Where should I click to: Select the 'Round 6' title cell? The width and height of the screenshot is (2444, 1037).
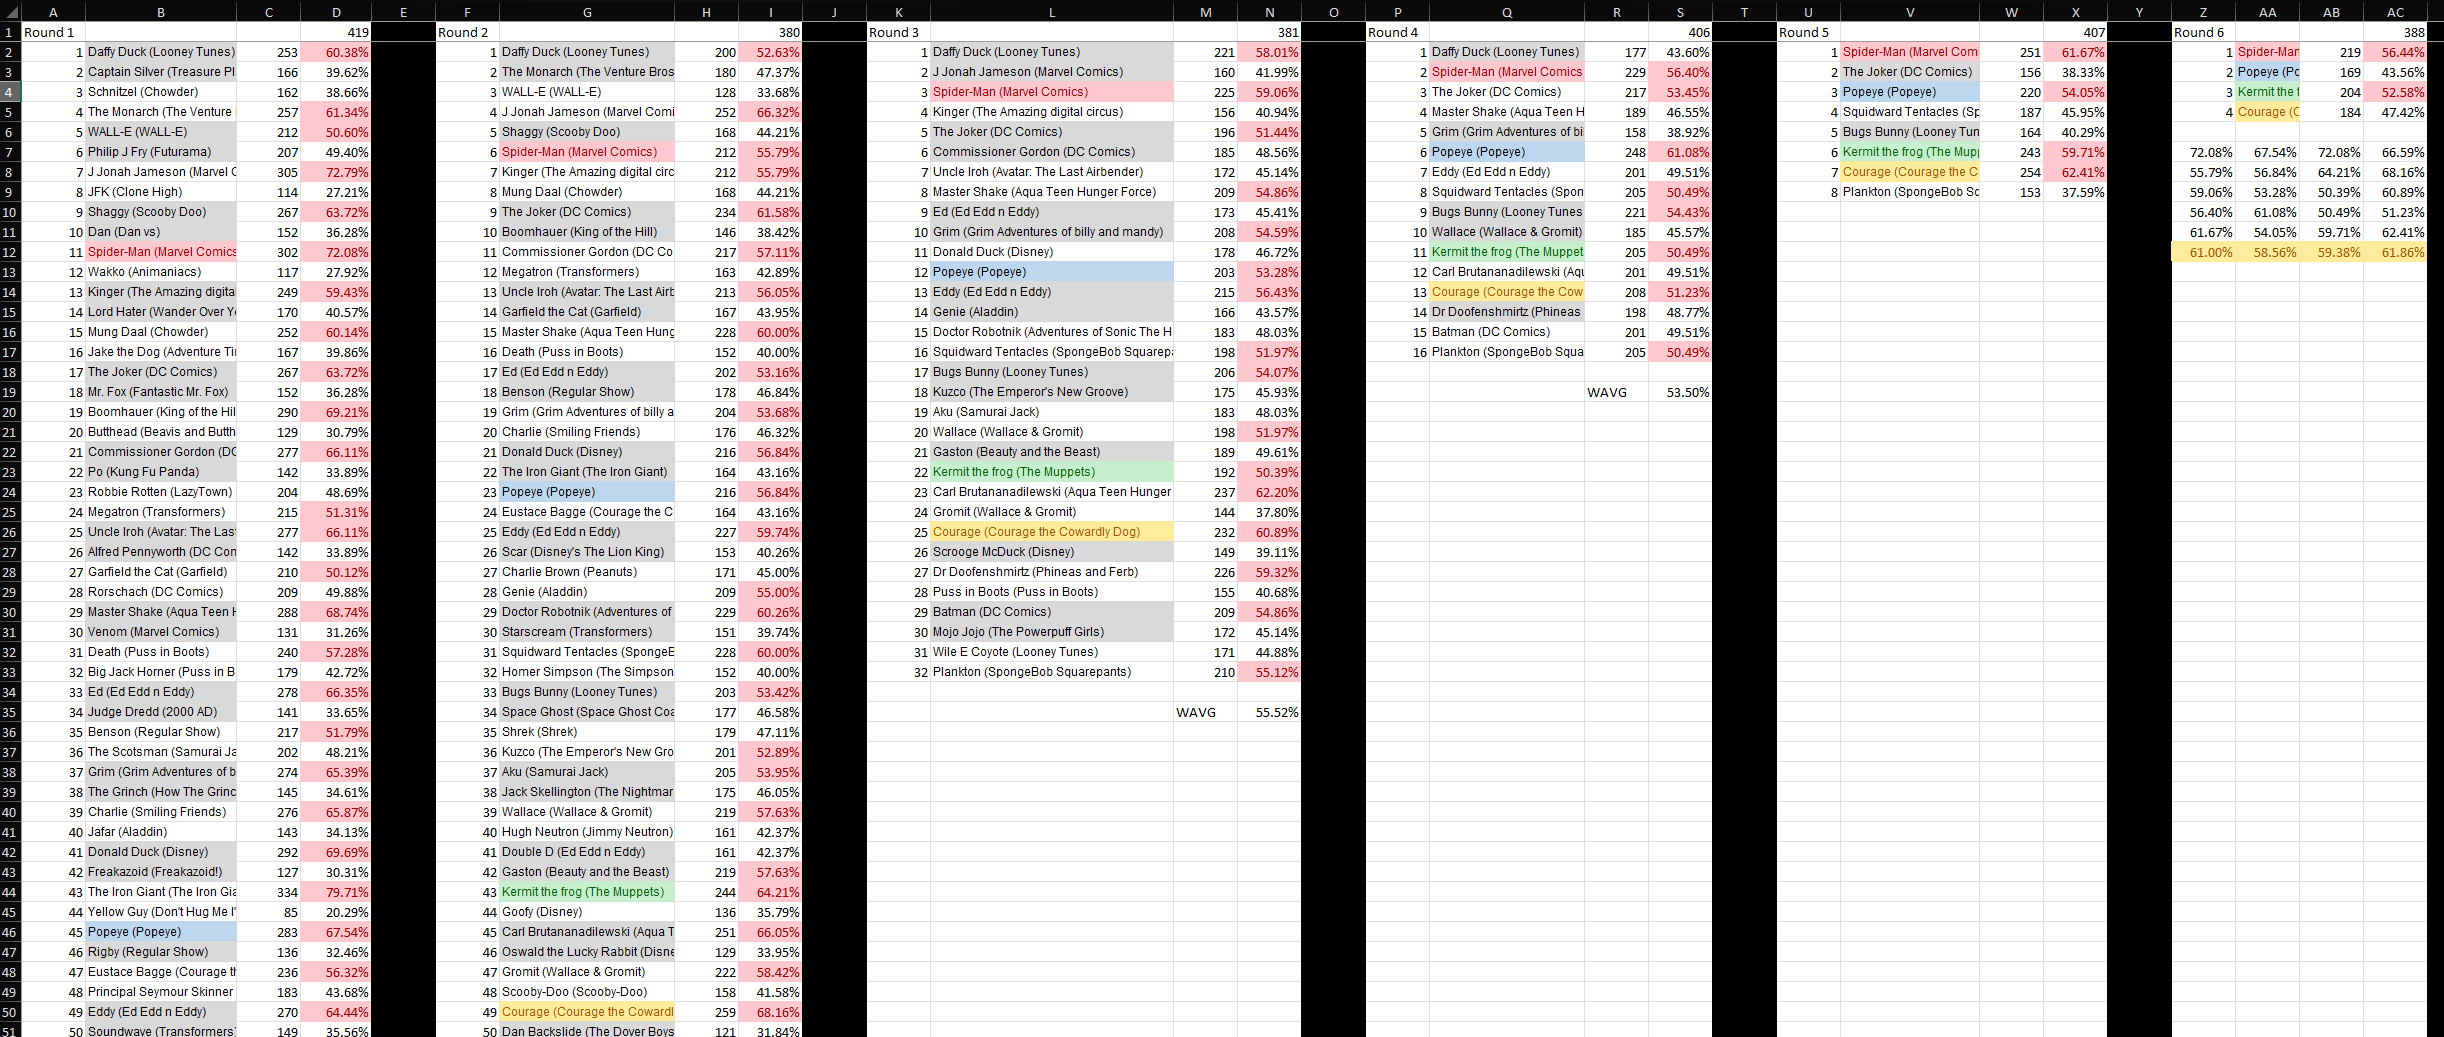coord(2203,32)
